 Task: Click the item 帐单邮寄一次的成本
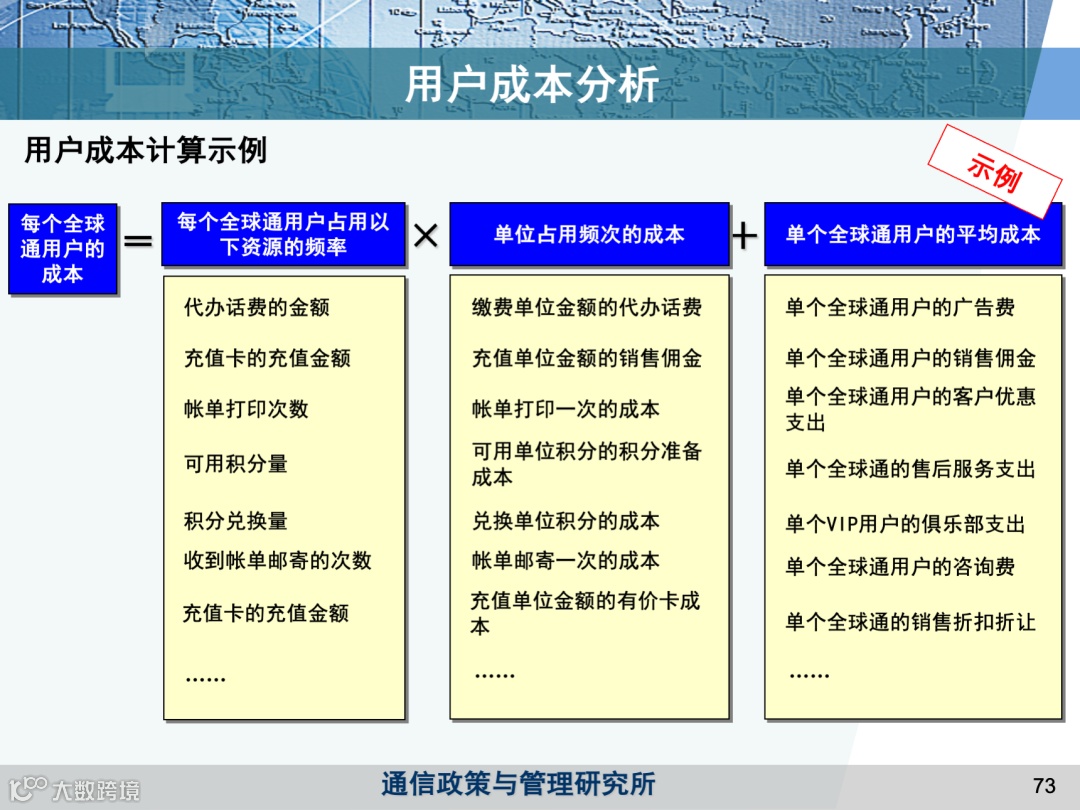coord(565,561)
